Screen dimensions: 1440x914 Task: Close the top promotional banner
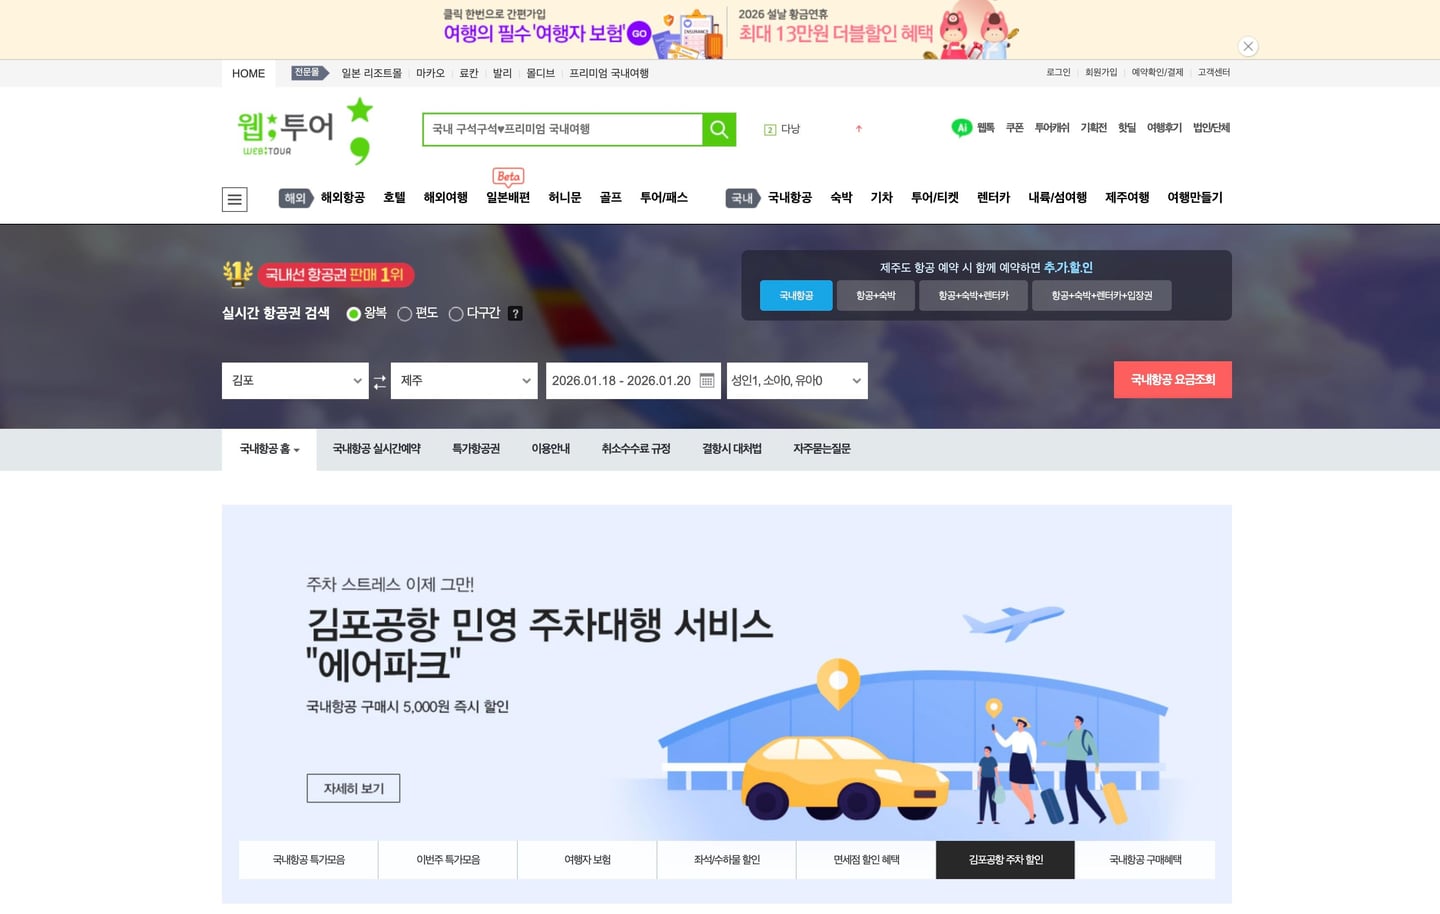(x=1248, y=46)
